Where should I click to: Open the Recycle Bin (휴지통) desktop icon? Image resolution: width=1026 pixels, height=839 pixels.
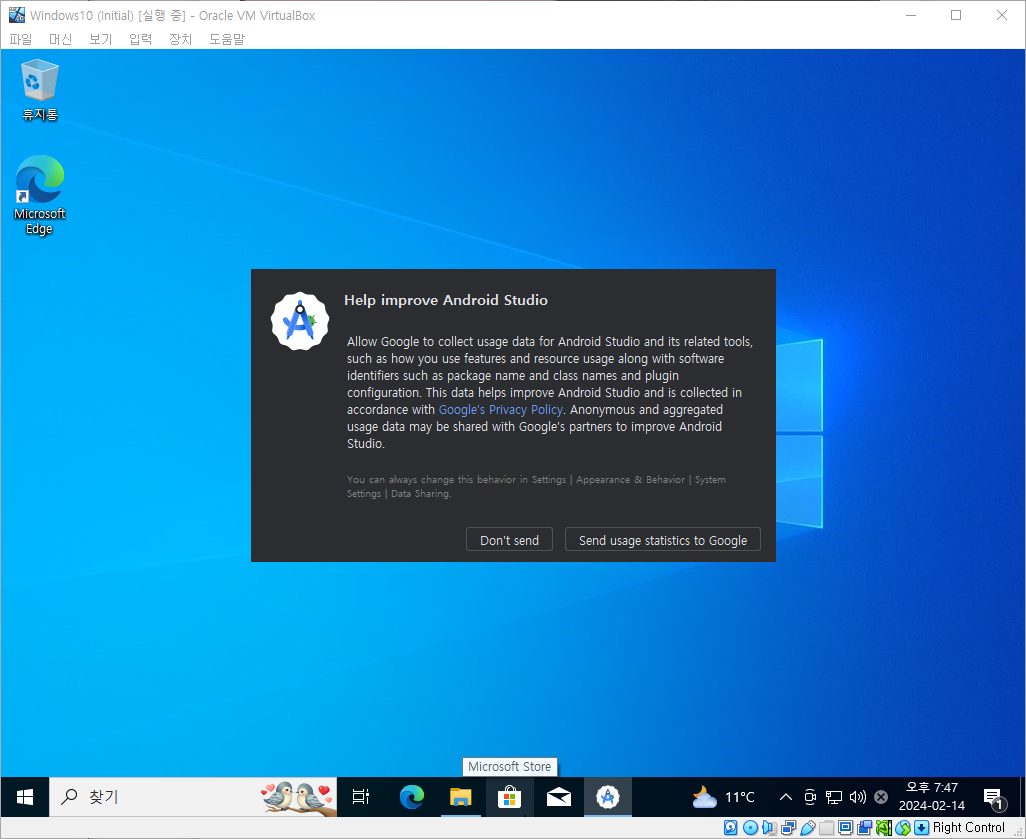tap(40, 90)
